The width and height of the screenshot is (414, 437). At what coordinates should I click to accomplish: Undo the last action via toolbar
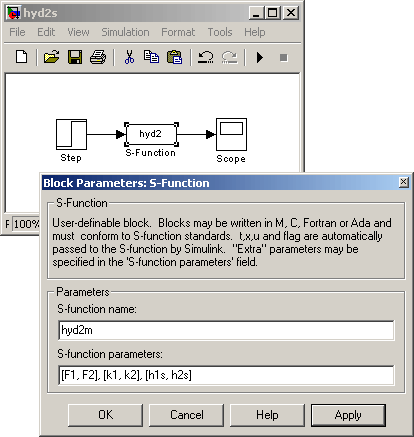(x=206, y=57)
